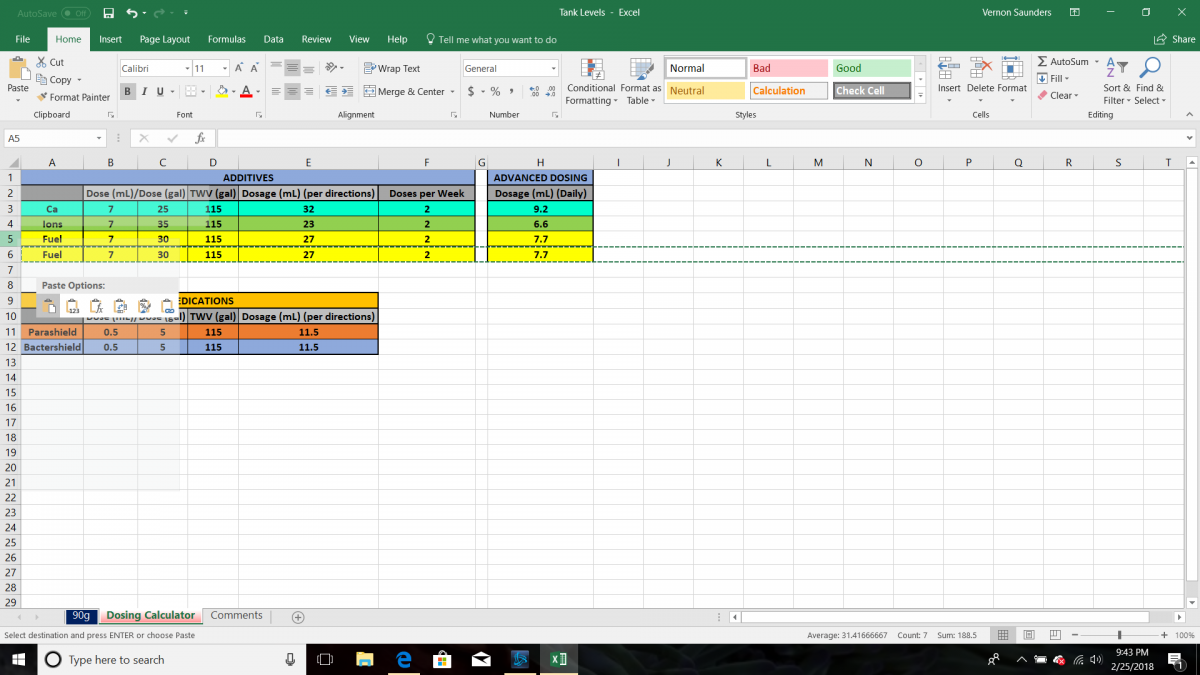Click the Share button
The image size is (1200, 675).
pos(1175,39)
